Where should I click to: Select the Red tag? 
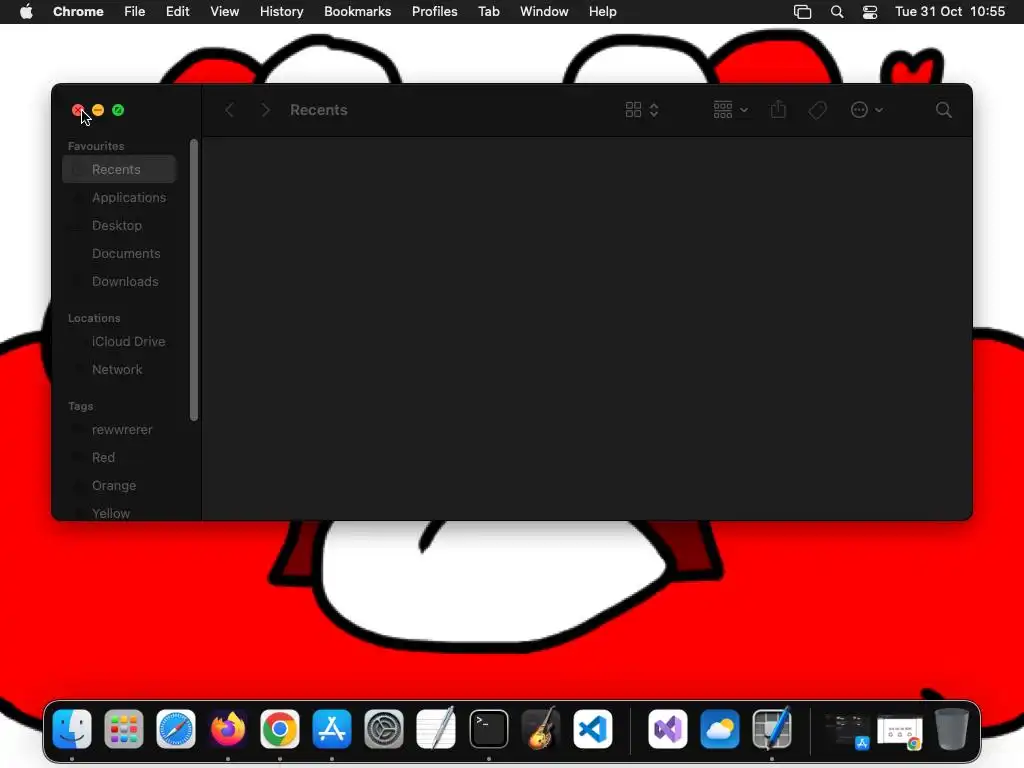(119, 458)
